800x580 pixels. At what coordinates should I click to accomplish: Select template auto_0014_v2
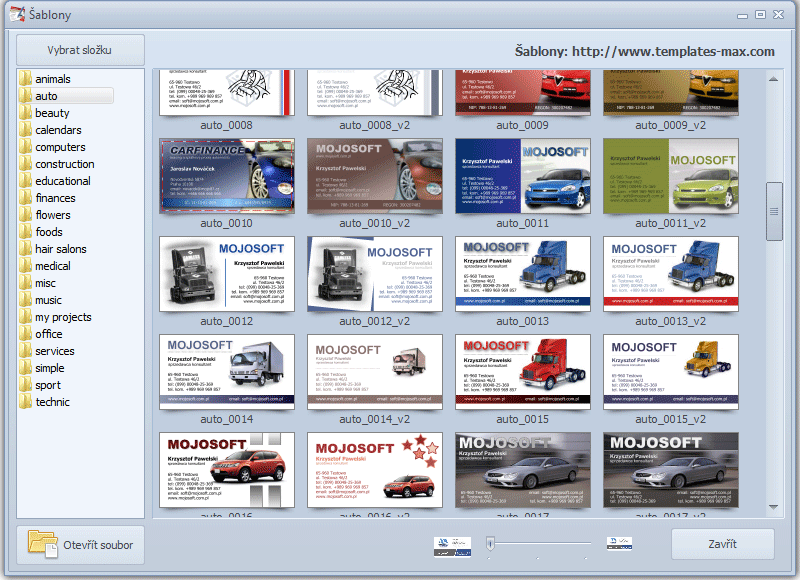(374, 372)
